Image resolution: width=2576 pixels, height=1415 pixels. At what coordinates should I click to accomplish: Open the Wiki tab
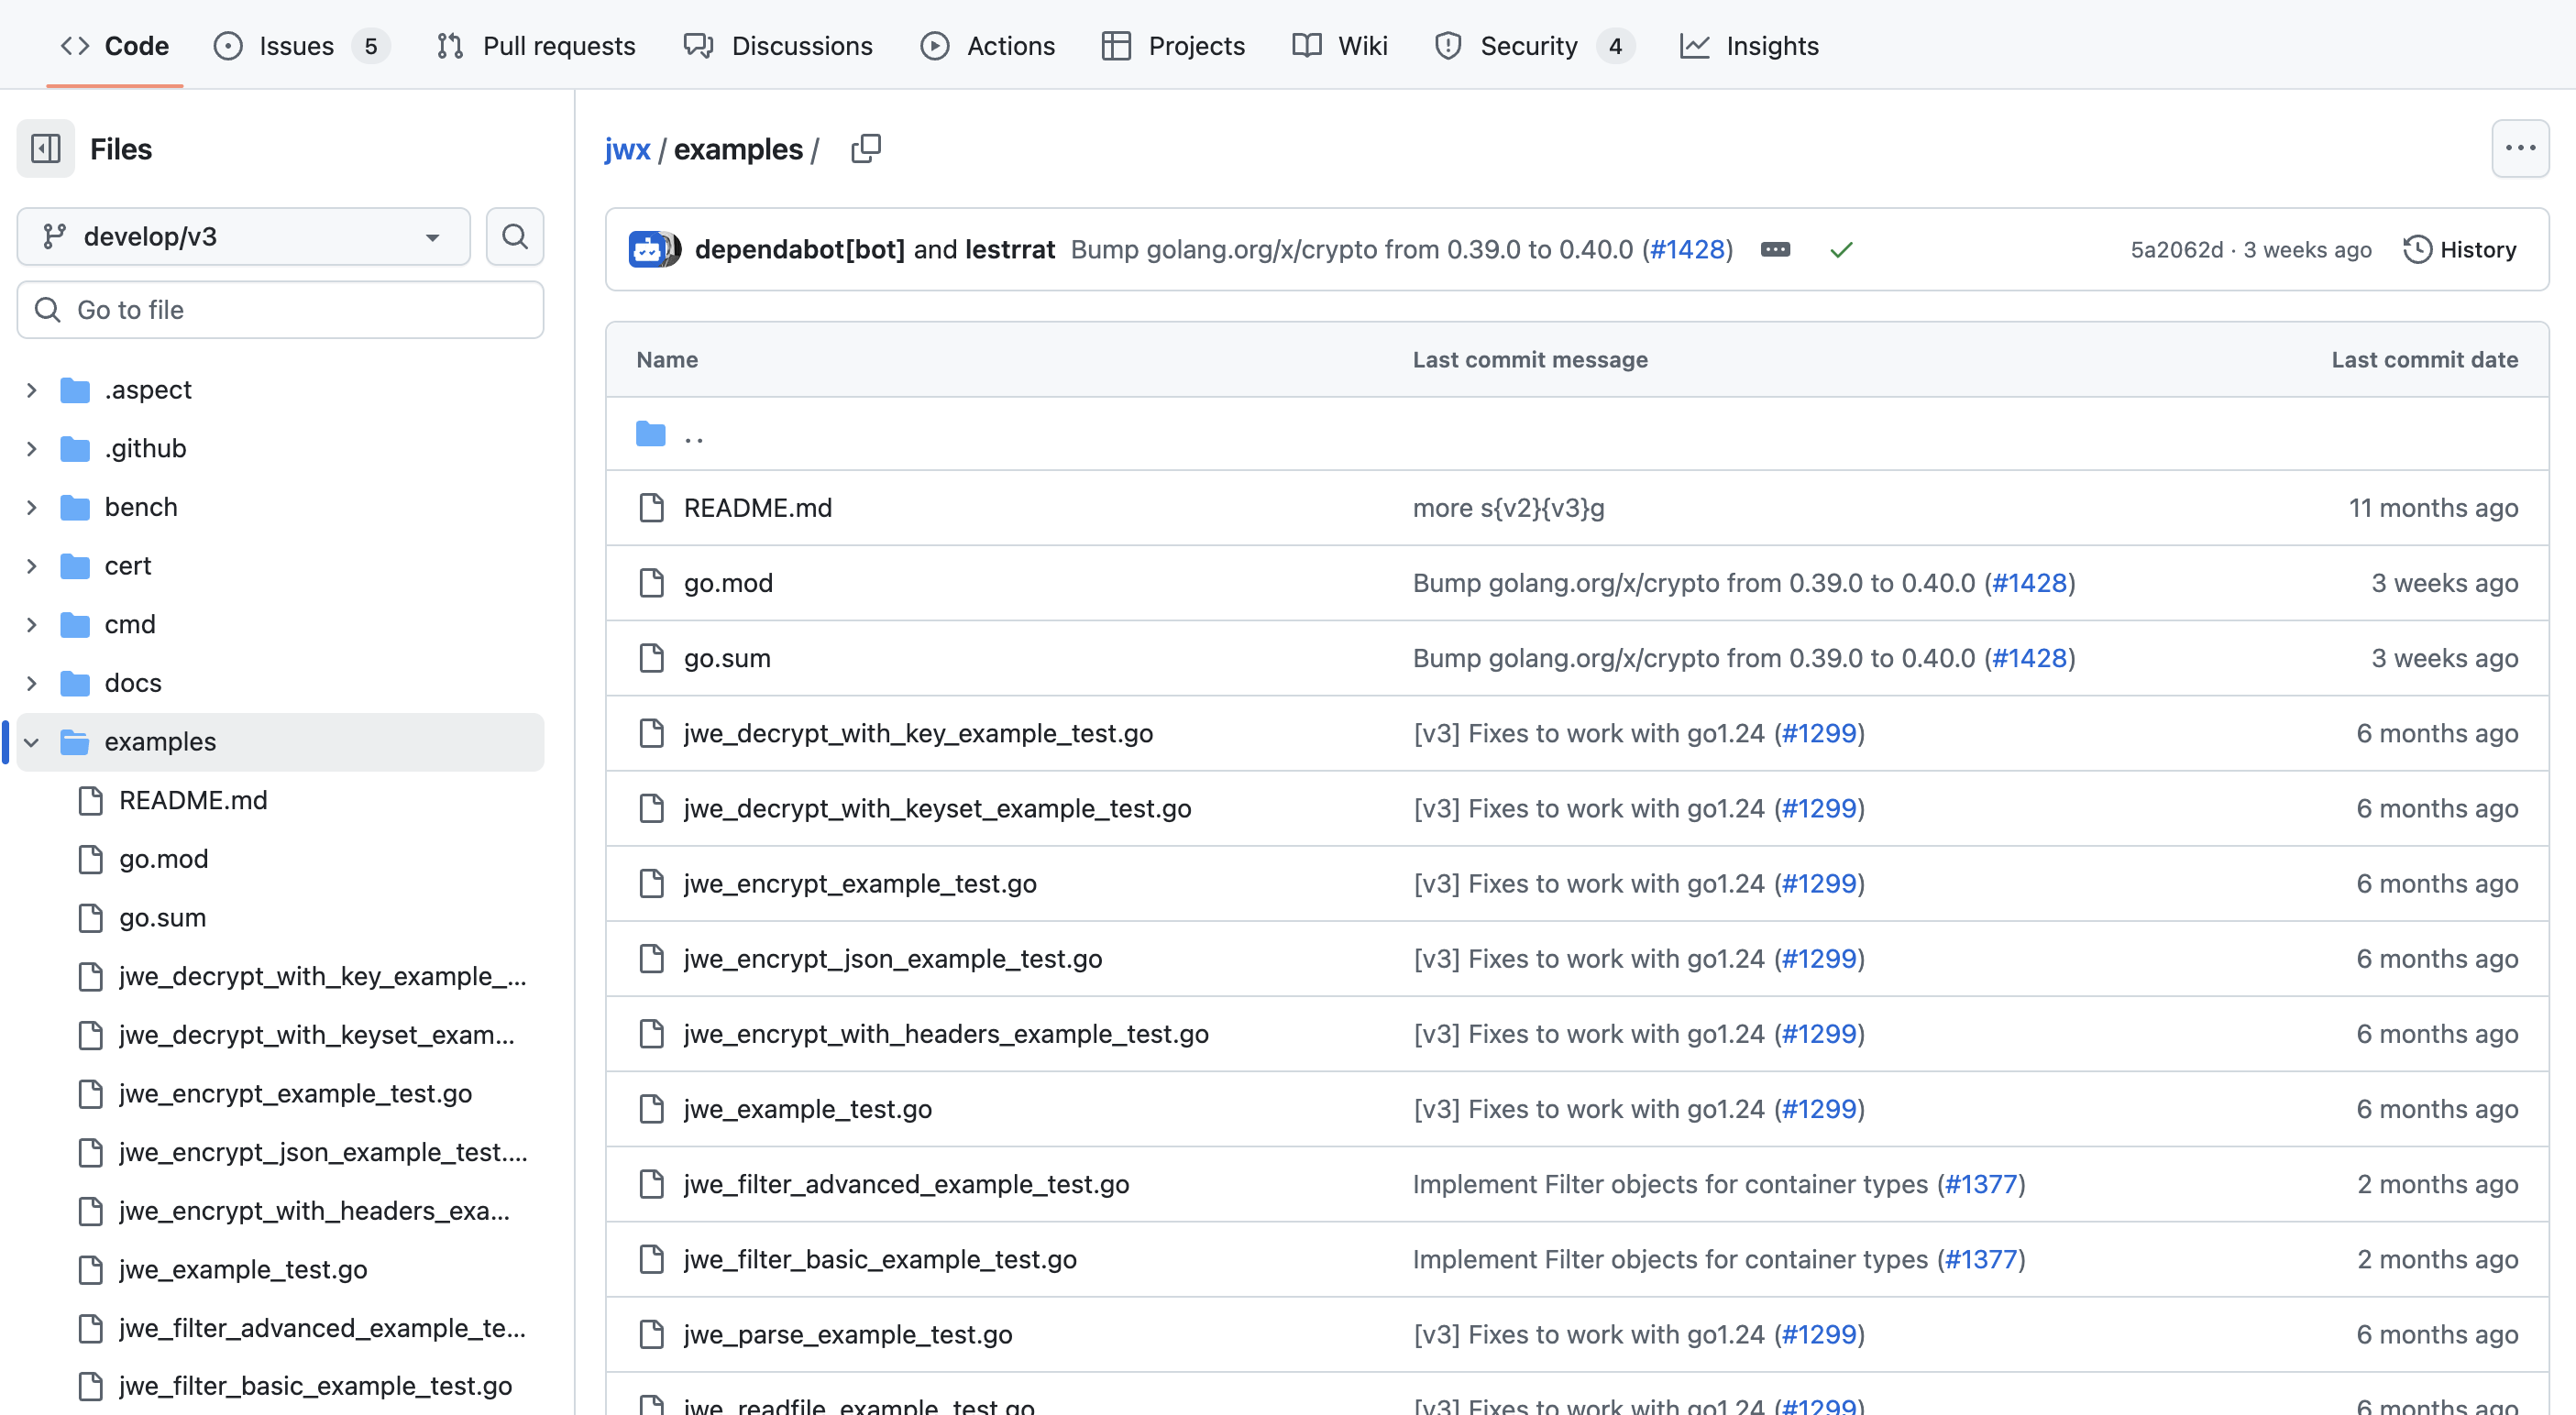tap(1340, 46)
